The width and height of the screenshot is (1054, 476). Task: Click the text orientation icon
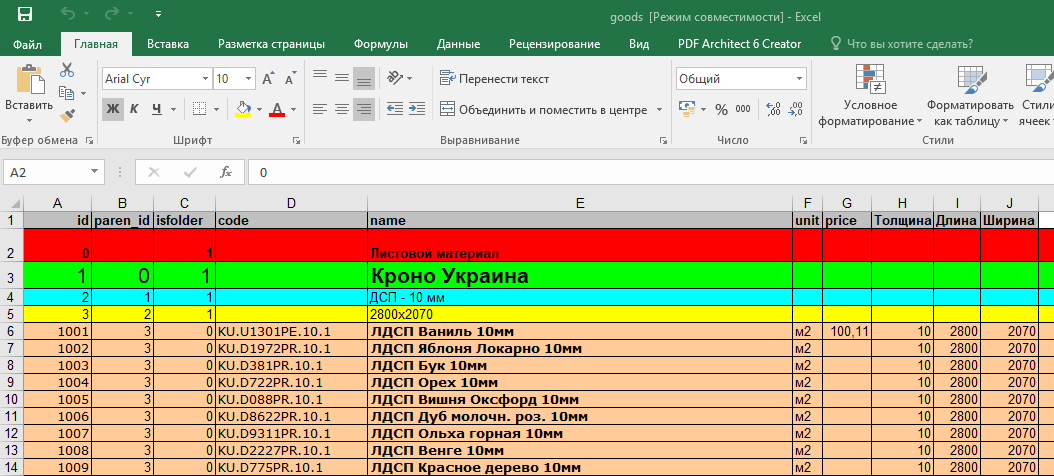396,79
